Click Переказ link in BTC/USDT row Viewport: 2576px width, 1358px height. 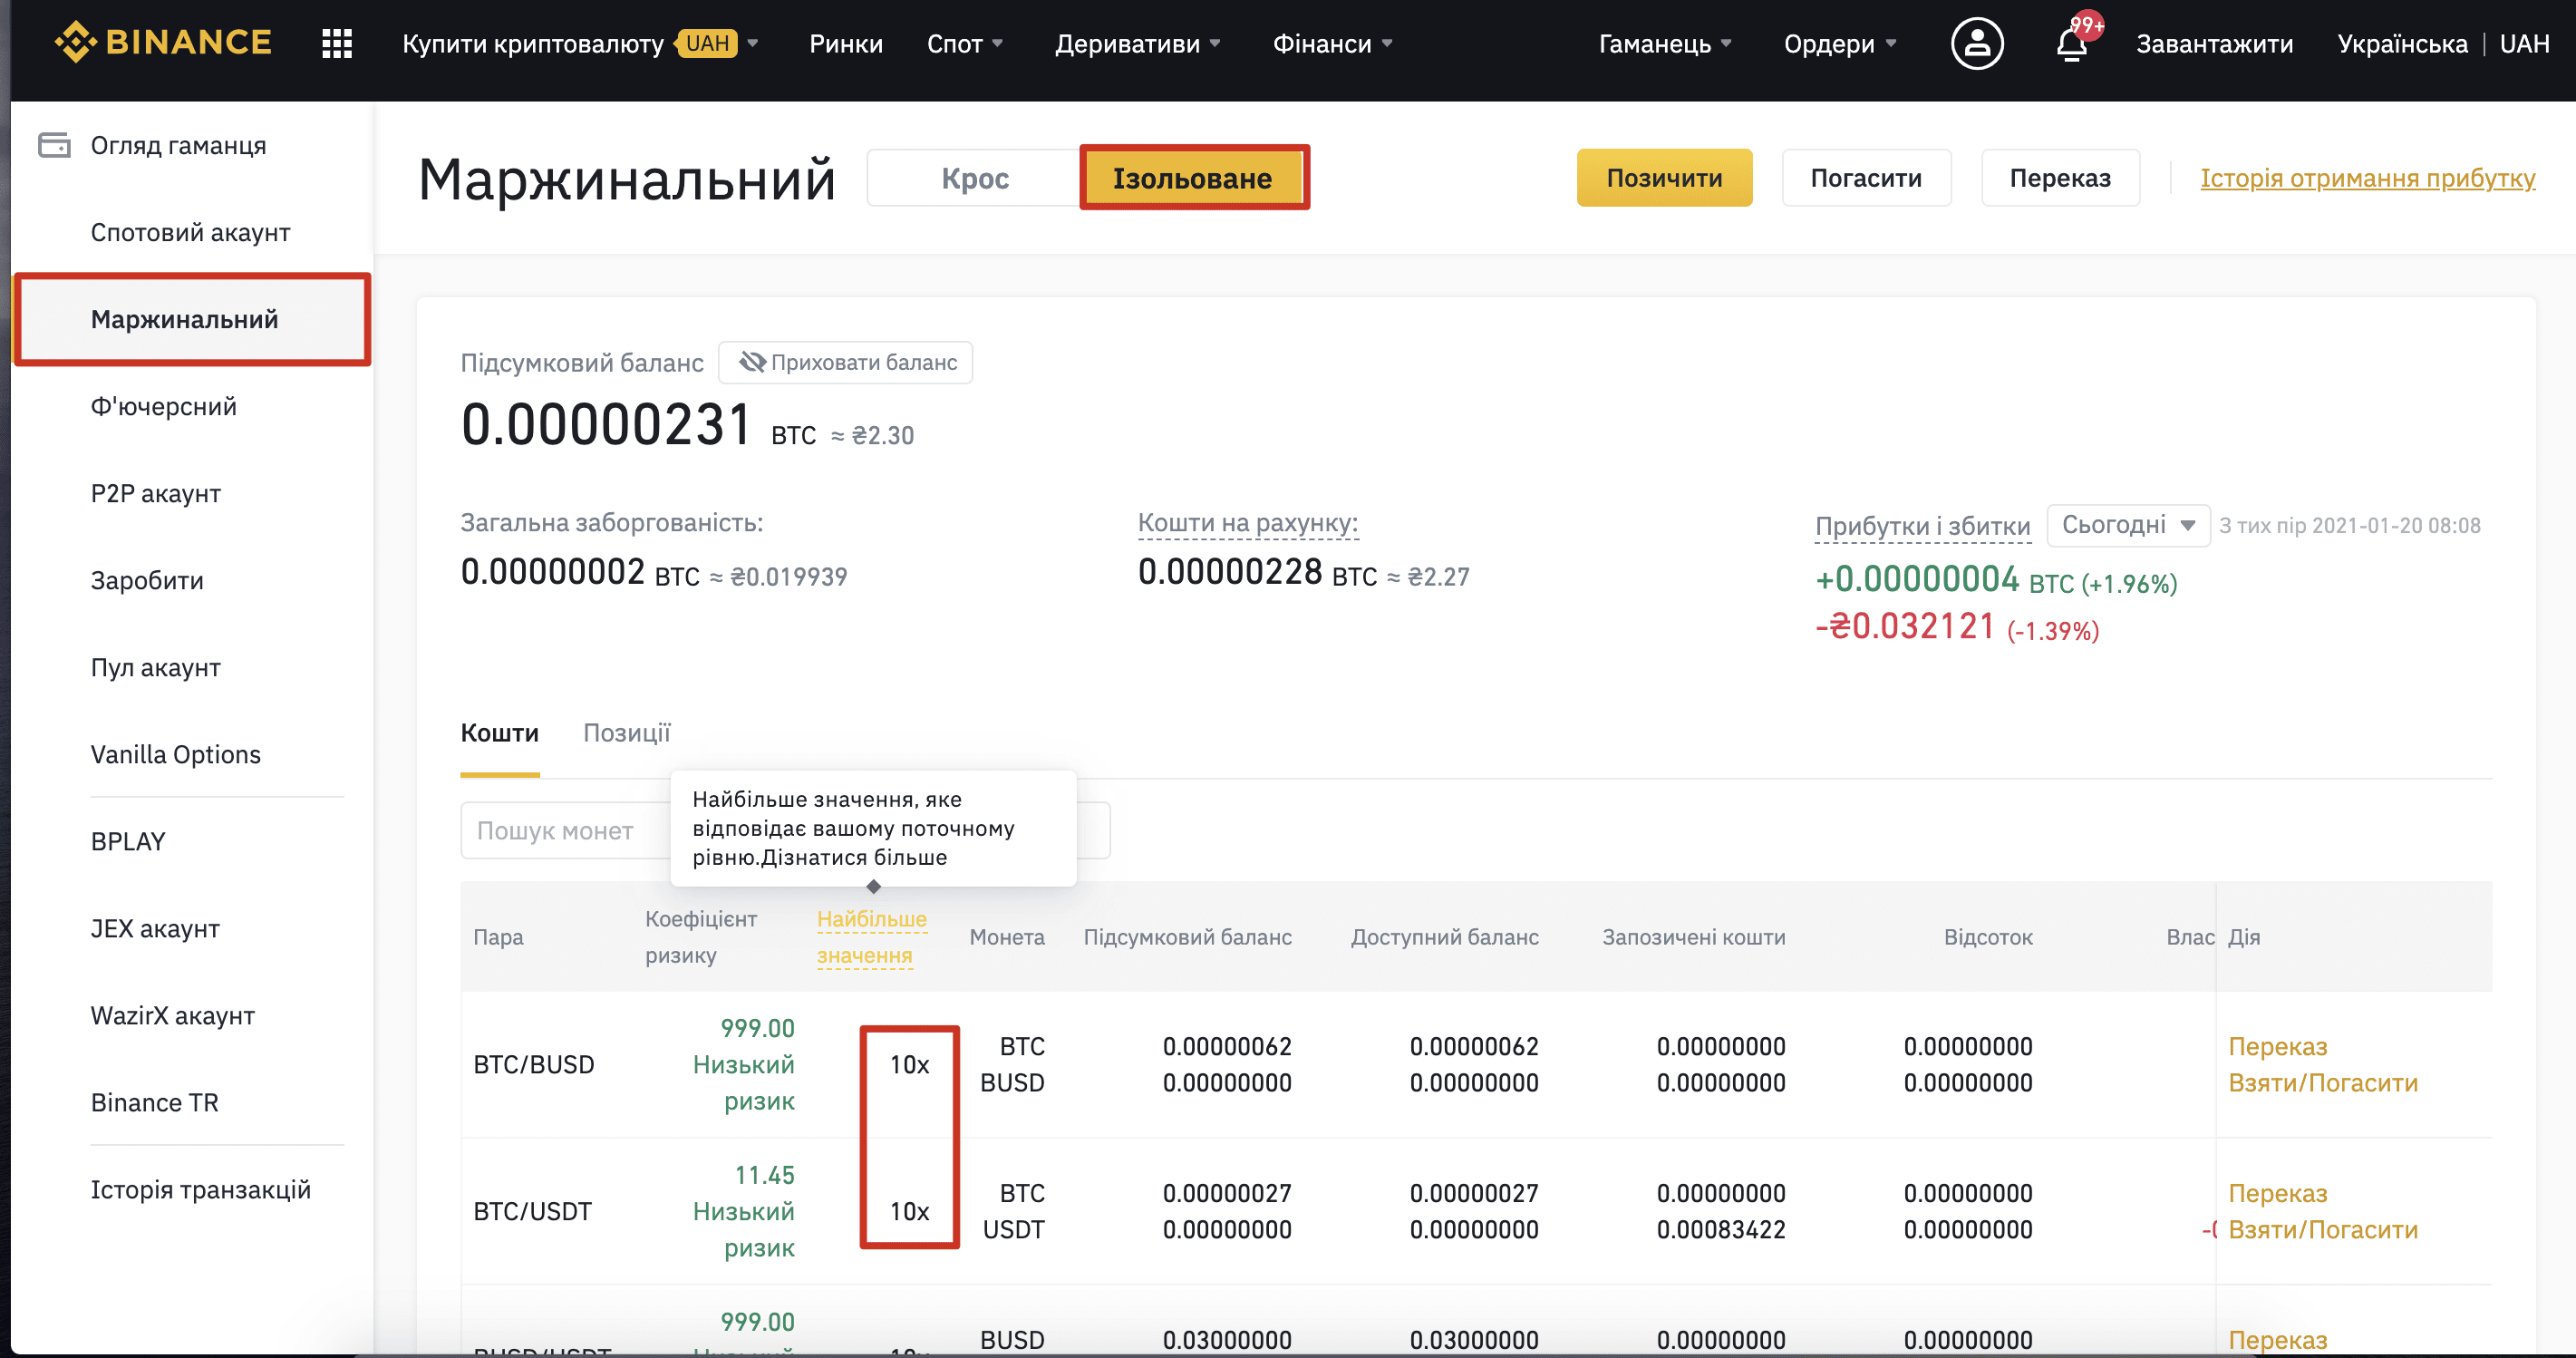point(2277,1194)
